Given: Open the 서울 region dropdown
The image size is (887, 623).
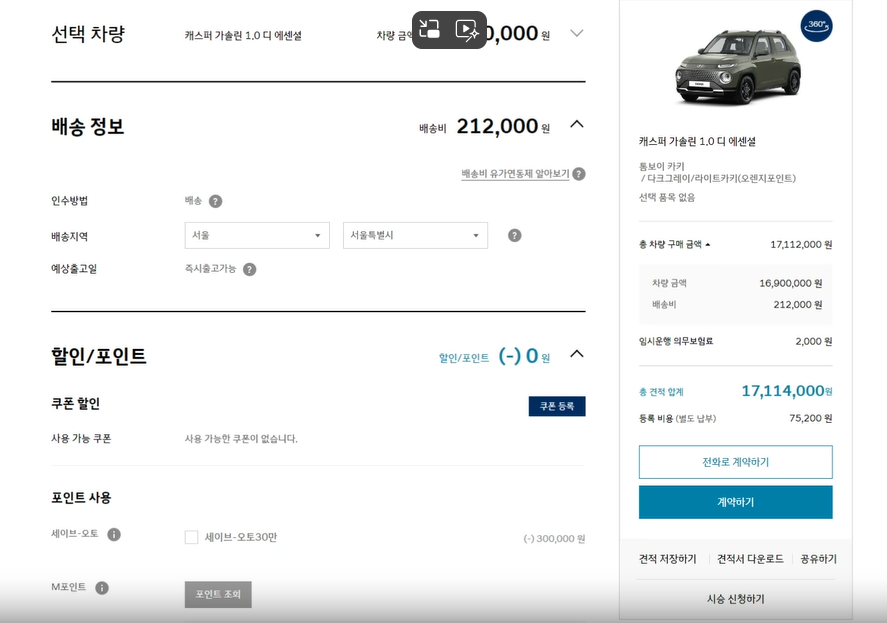Looking at the screenshot, I should pos(257,235).
